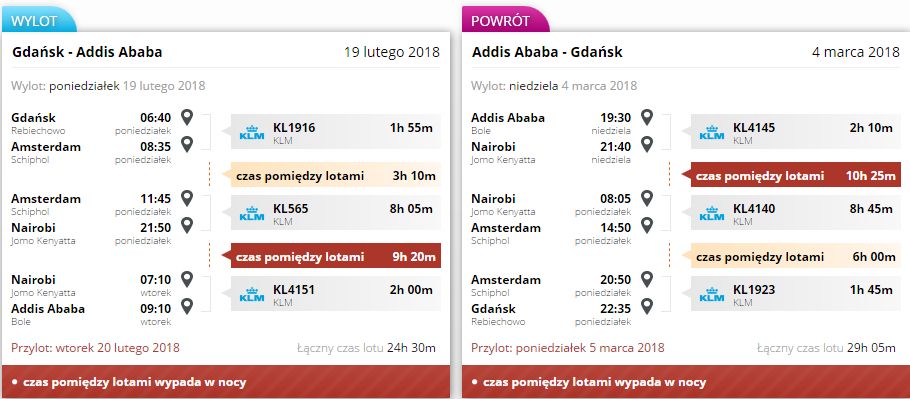Screen dimensions: 910x399
Task: Click flight number KL4151
Action: 294,289
